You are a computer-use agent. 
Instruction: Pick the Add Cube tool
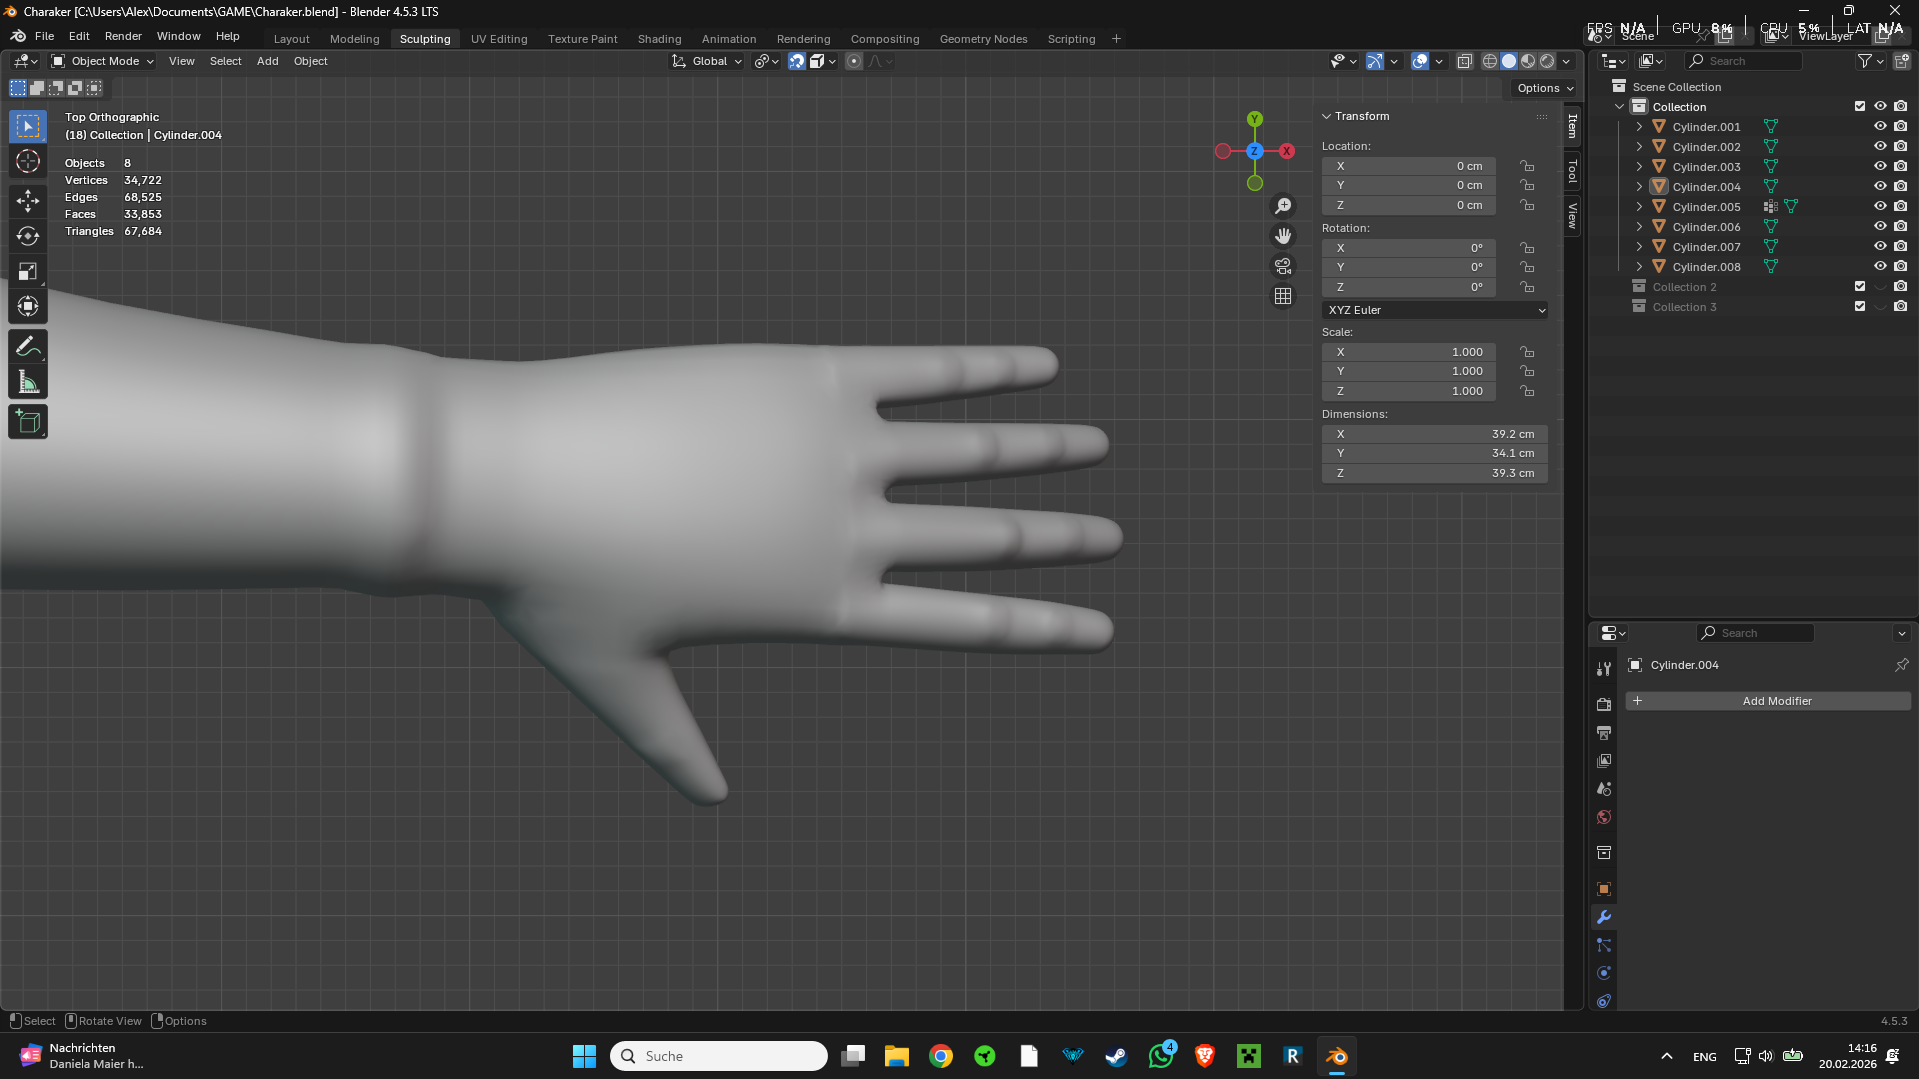coord(28,422)
